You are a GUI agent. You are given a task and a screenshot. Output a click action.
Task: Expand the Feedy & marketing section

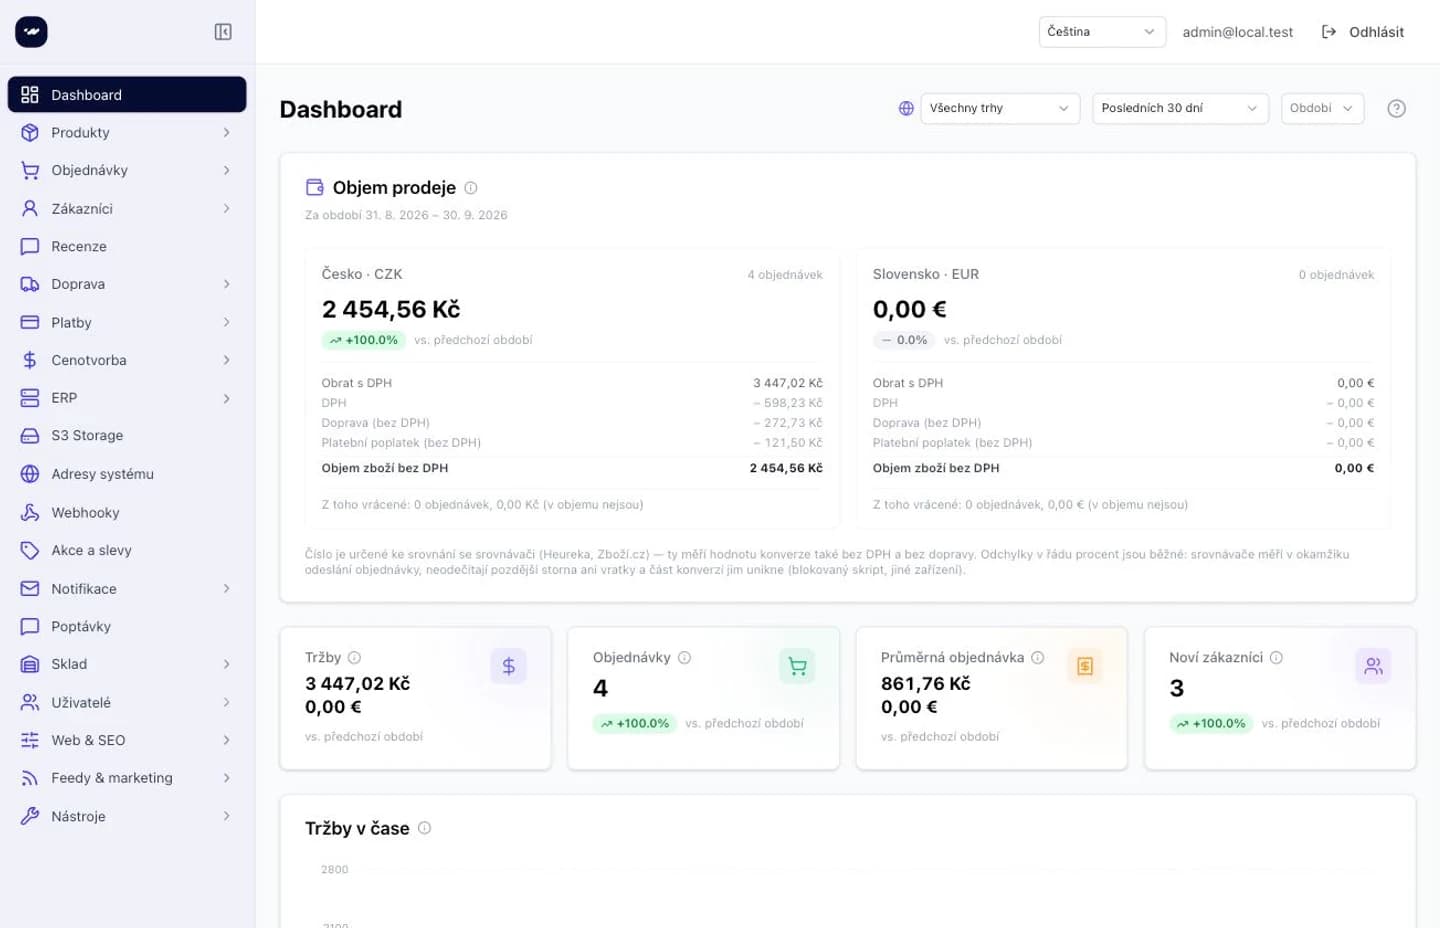click(127, 778)
